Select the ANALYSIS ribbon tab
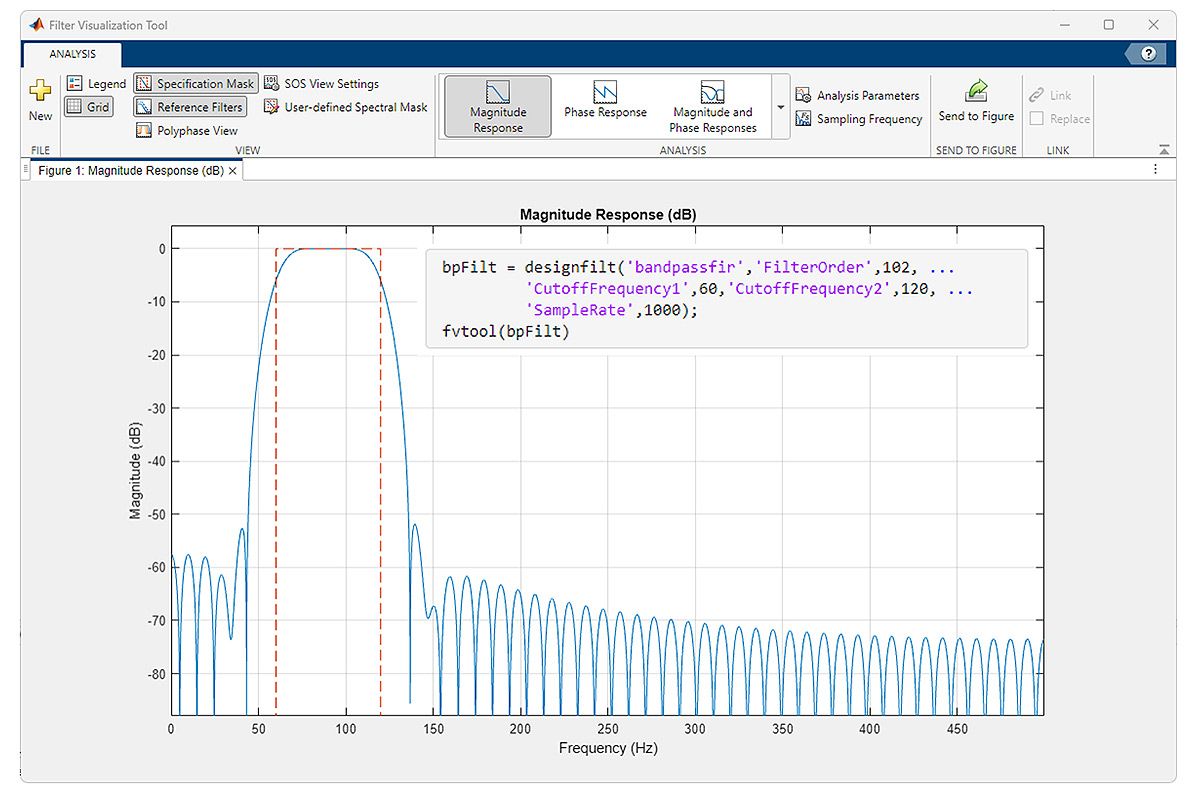1200x800 pixels. coord(72,54)
